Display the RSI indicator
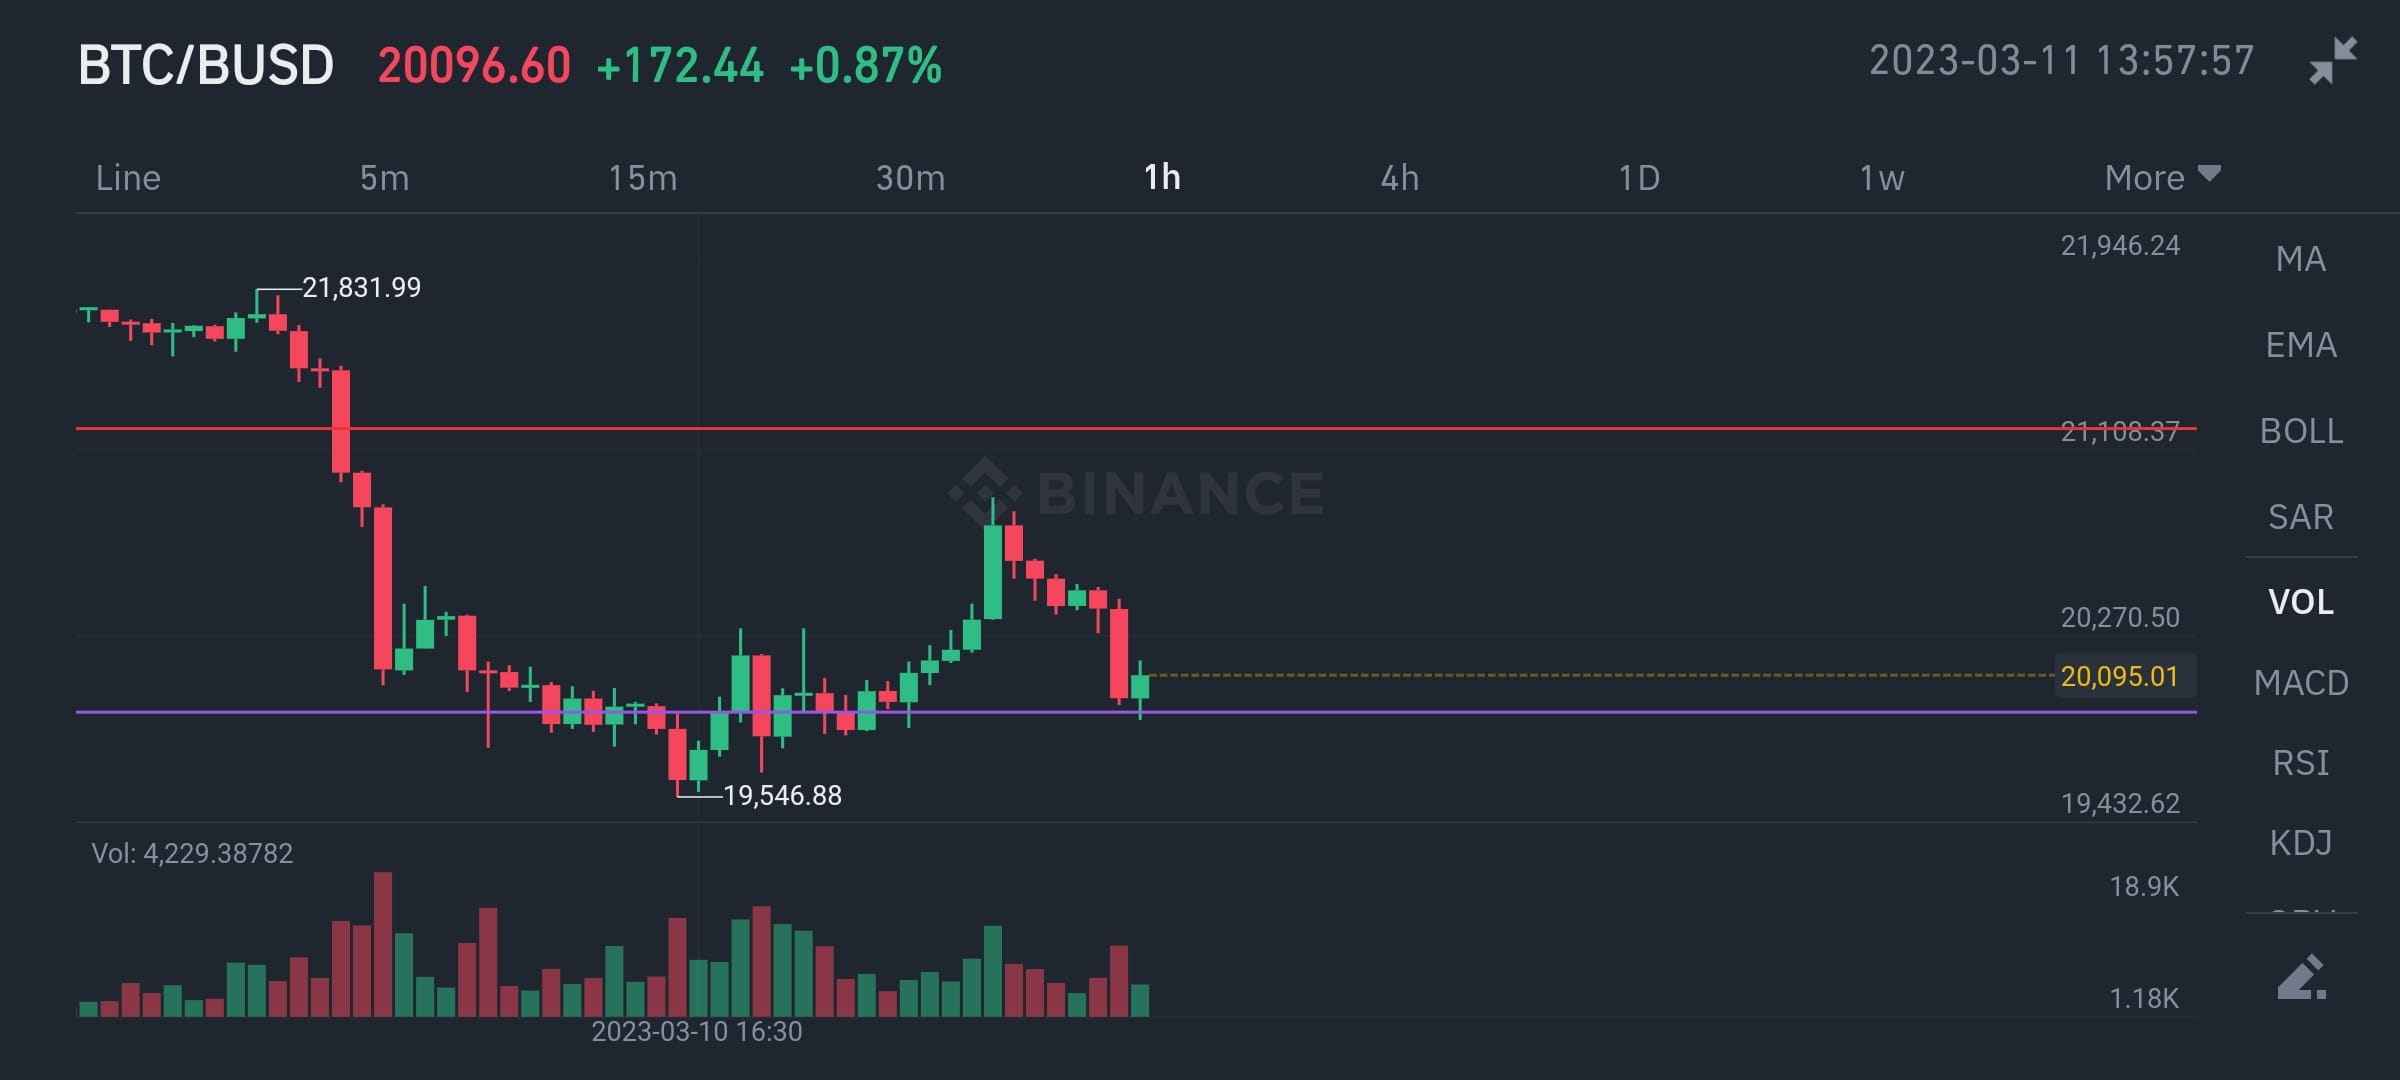 [2303, 761]
